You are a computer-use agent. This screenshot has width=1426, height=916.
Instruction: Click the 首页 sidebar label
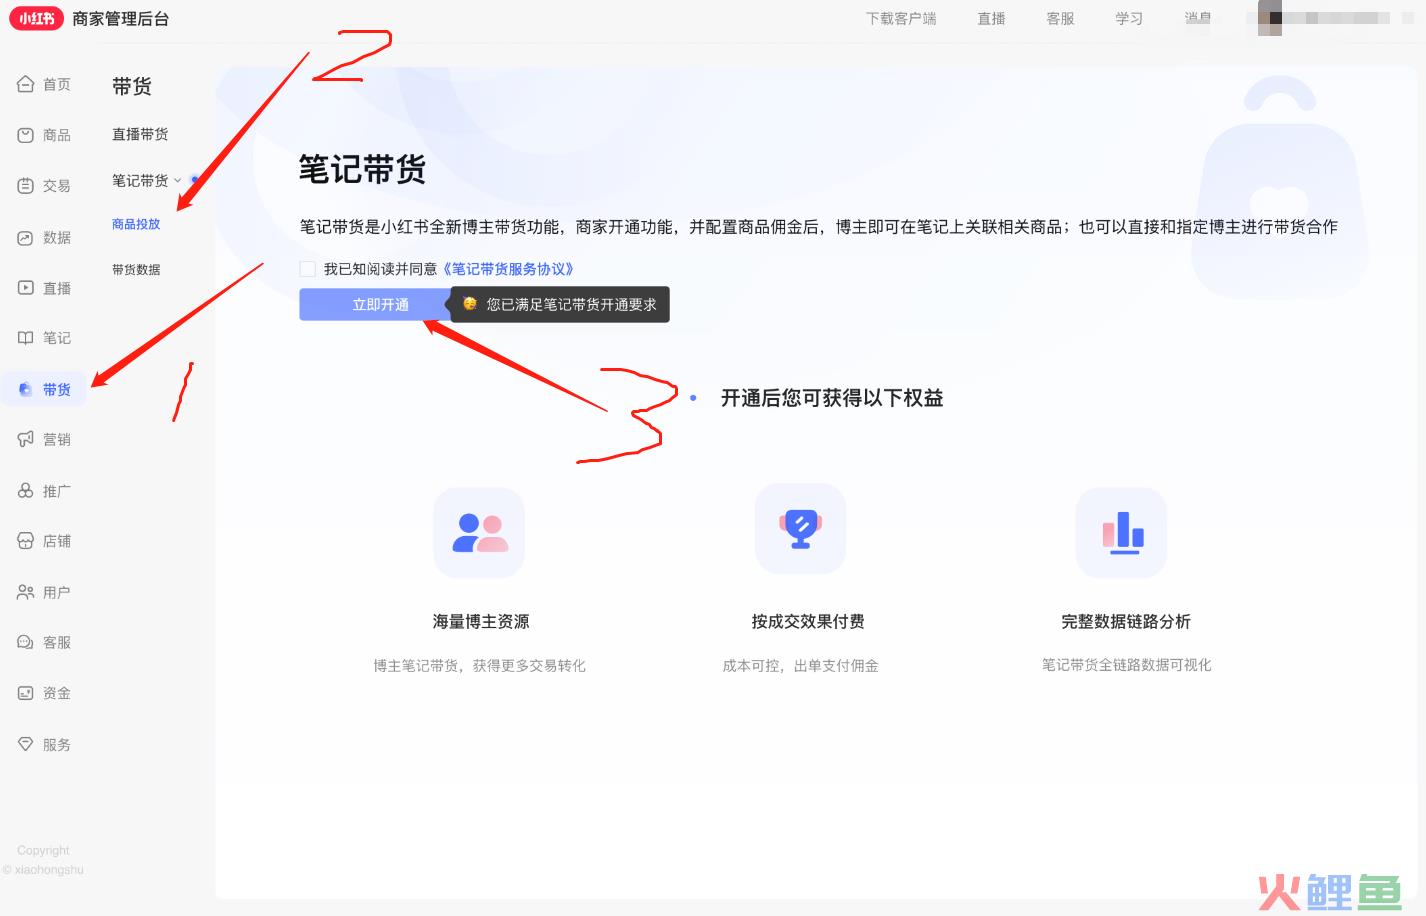pyautogui.click(x=57, y=84)
